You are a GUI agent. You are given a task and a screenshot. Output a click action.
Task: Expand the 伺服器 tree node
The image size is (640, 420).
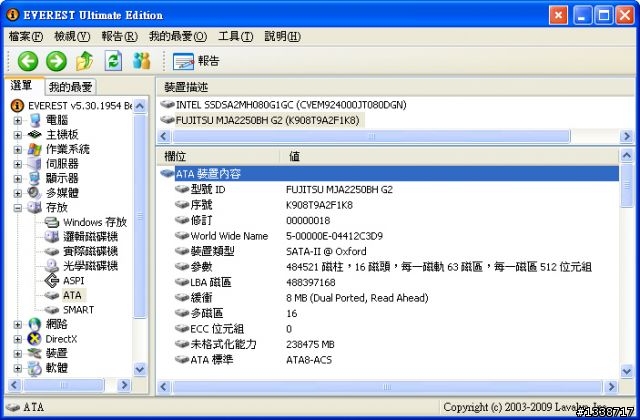point(18,164)
